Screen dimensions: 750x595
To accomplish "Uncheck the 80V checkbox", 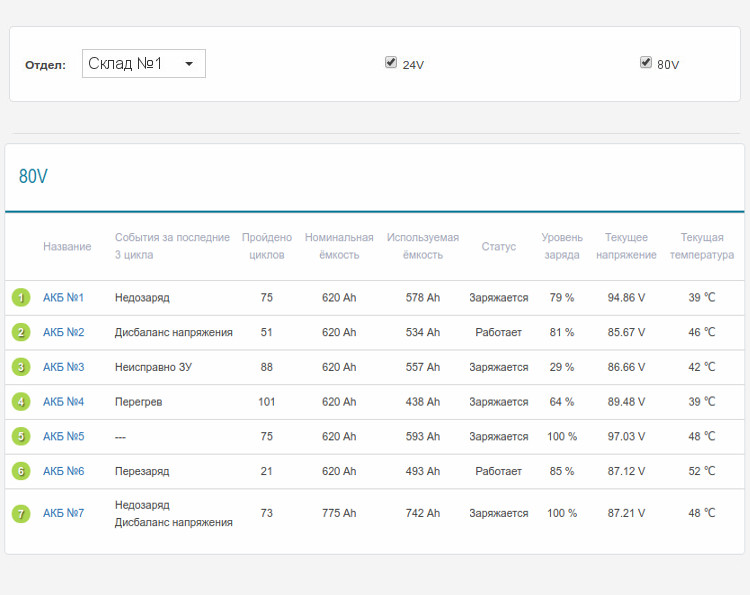I will tap(646, 62).
